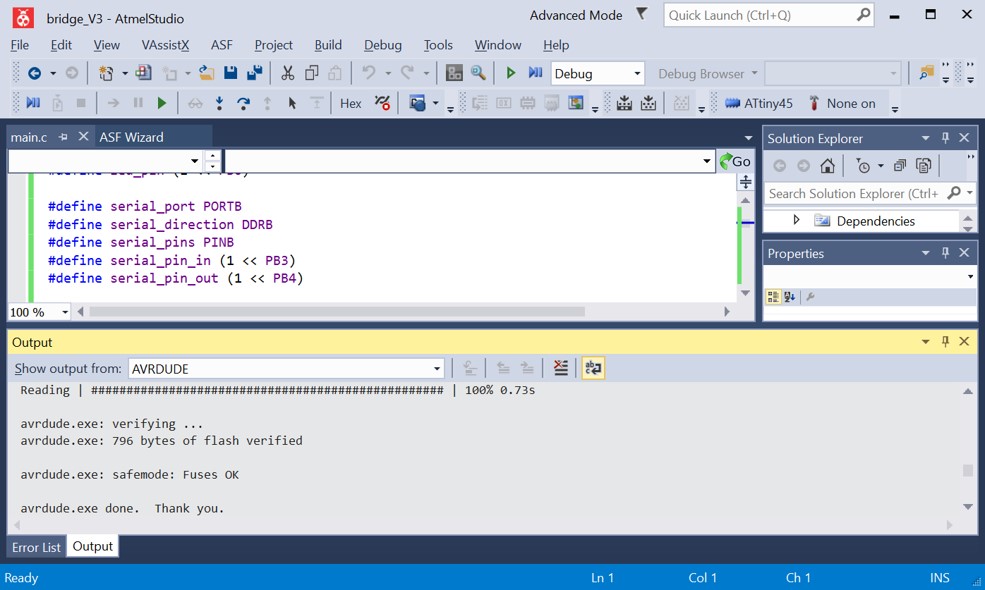Viewport: 985px width, 590px height.
Task: Switch to the Error List tab
Action: (36, 547)
